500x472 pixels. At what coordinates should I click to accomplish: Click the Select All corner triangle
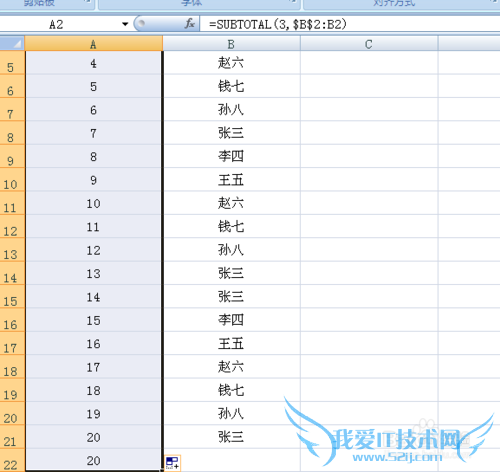coord(12,43)
